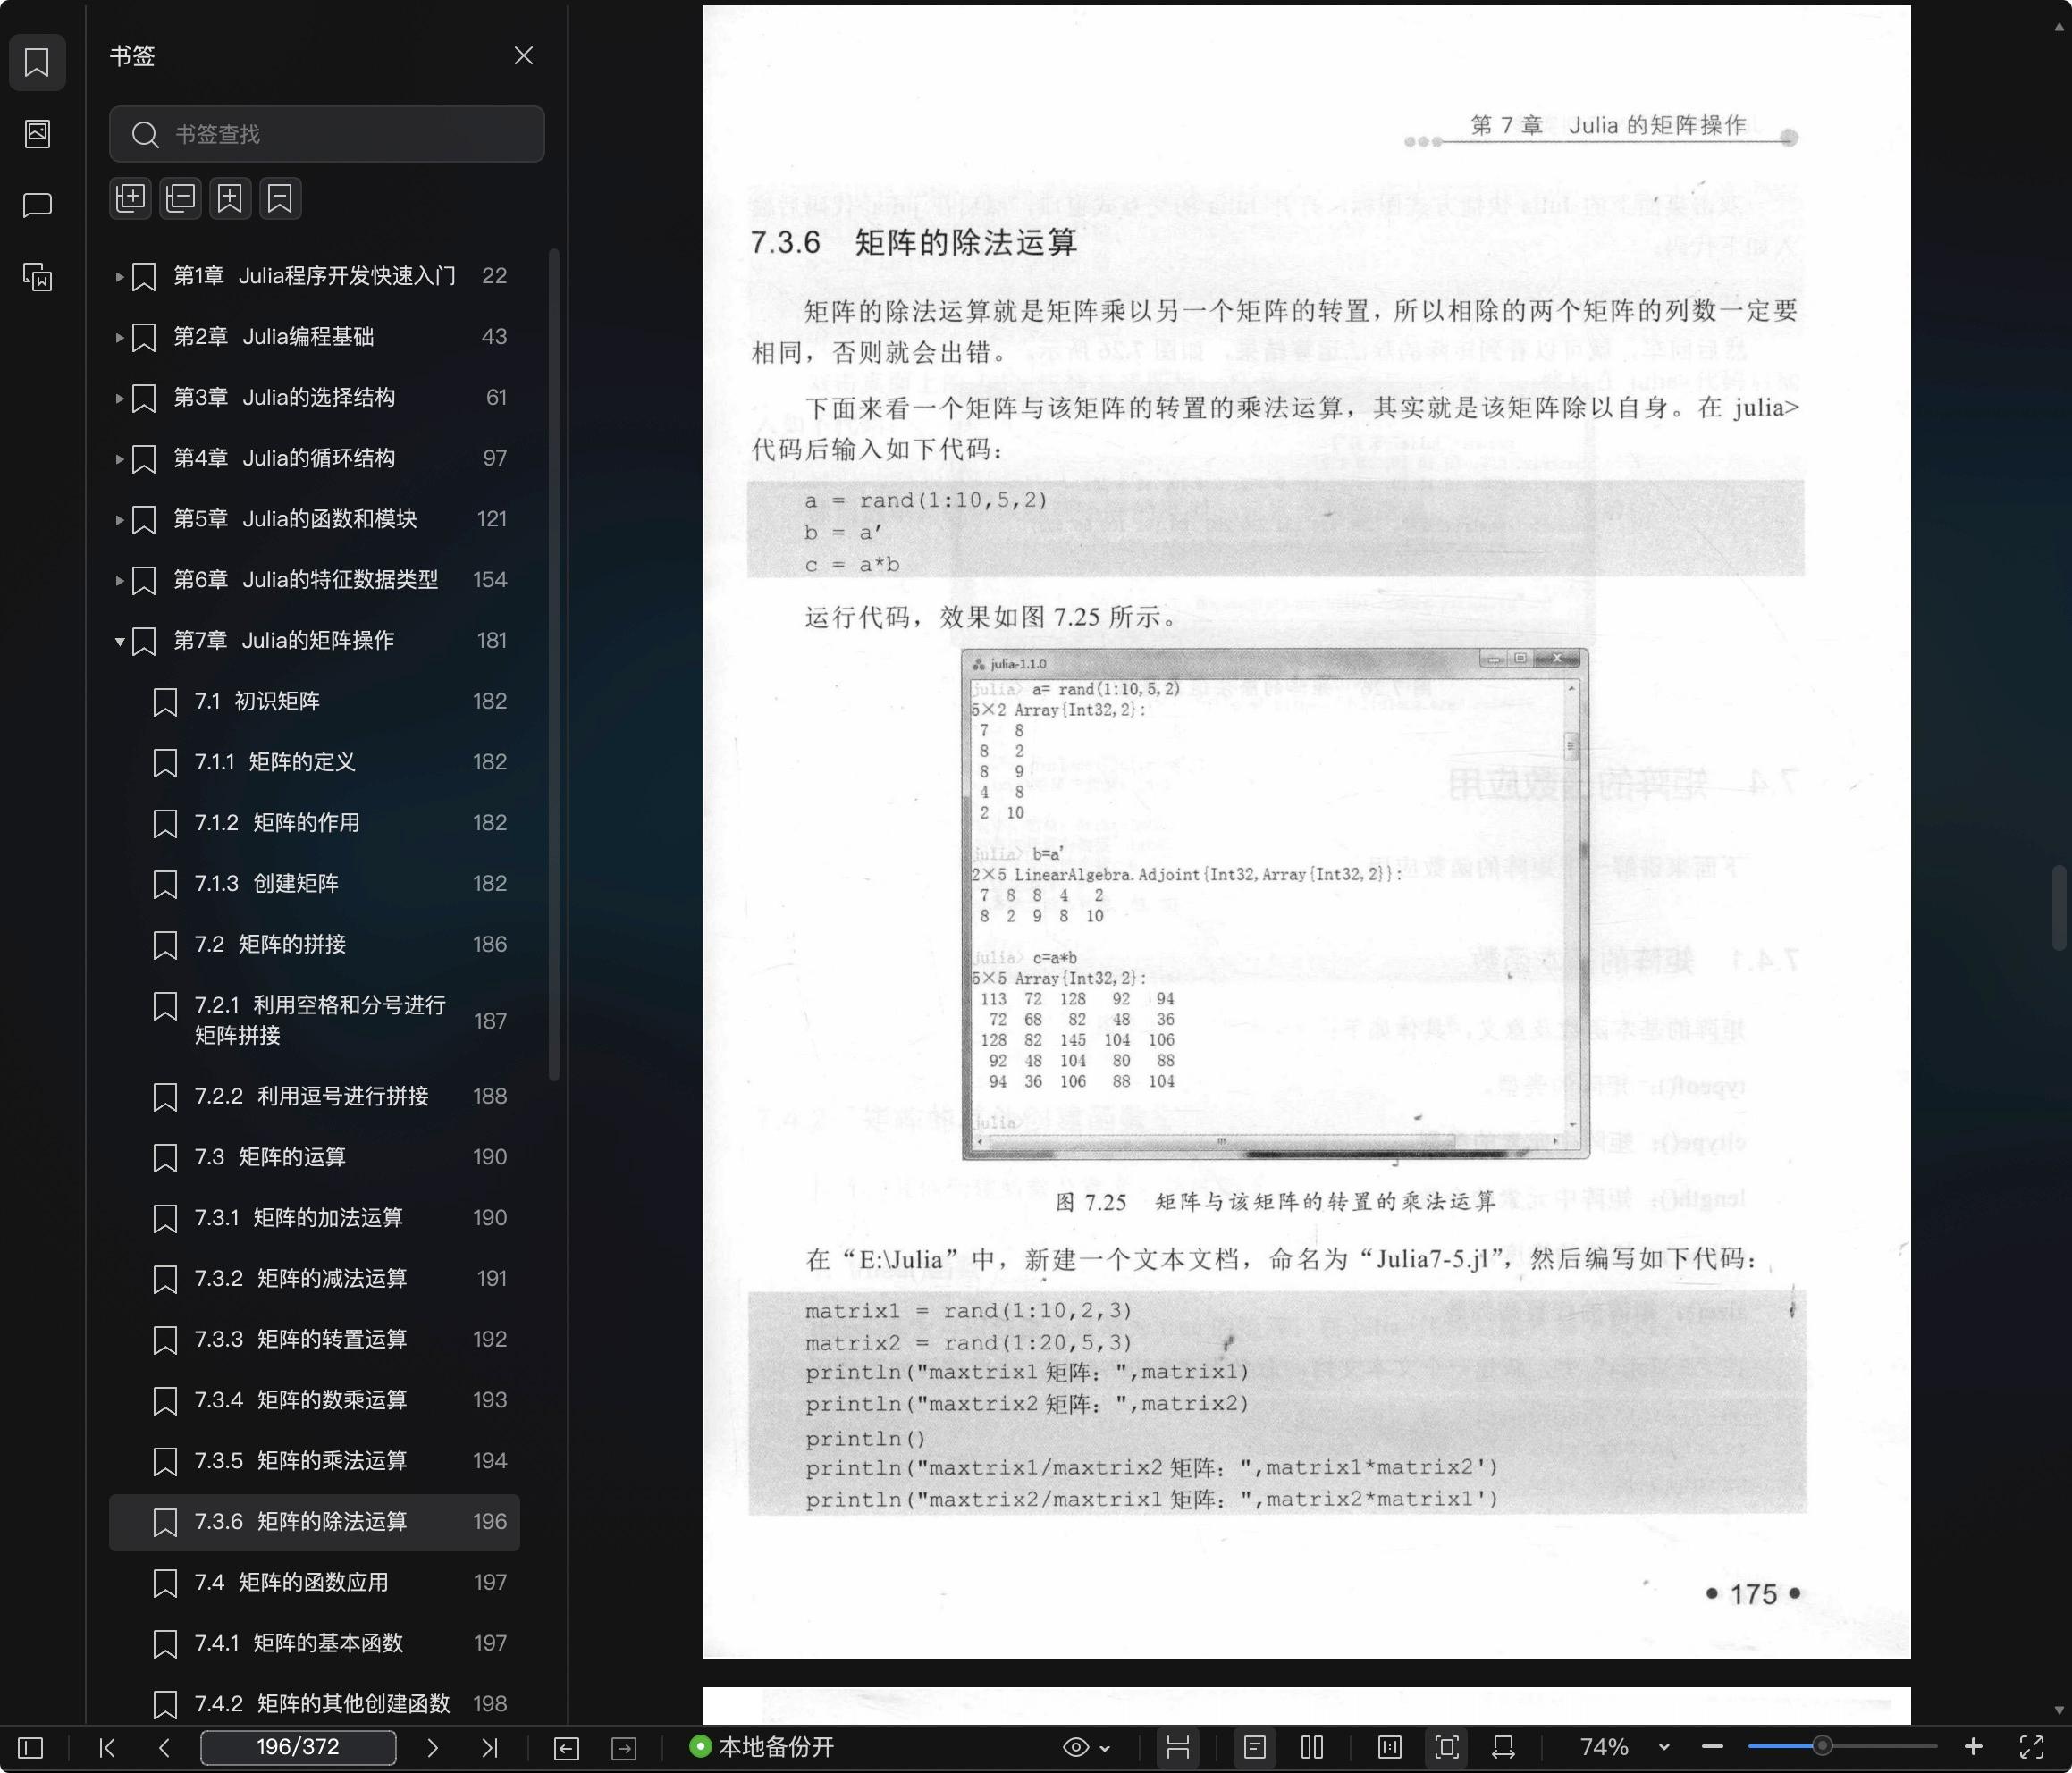Open the eye protection mode dropdown arrow
Image resolution: width=2072 pixels, height=1773 pixels.
pyautogui.click(x=1105, y=1749)
